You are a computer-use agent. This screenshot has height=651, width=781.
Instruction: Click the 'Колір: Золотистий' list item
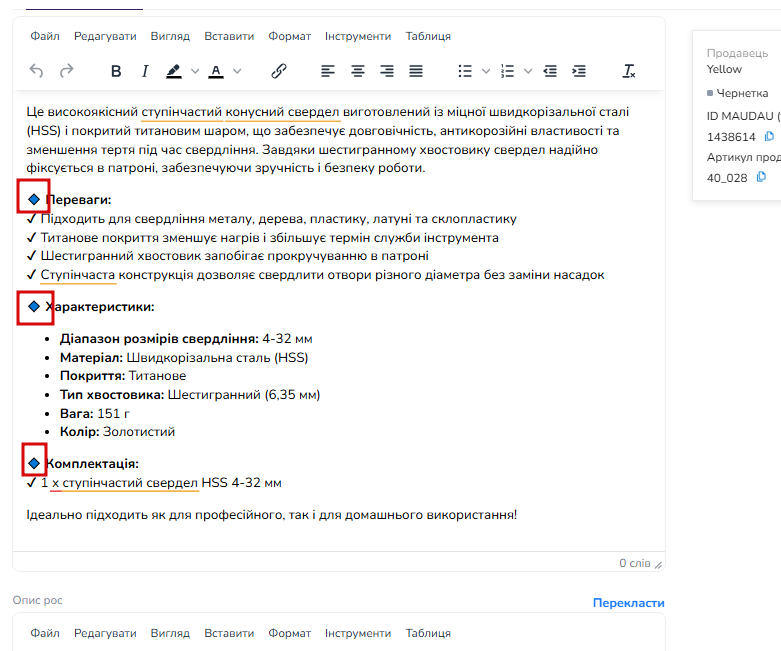coord(118,431)
